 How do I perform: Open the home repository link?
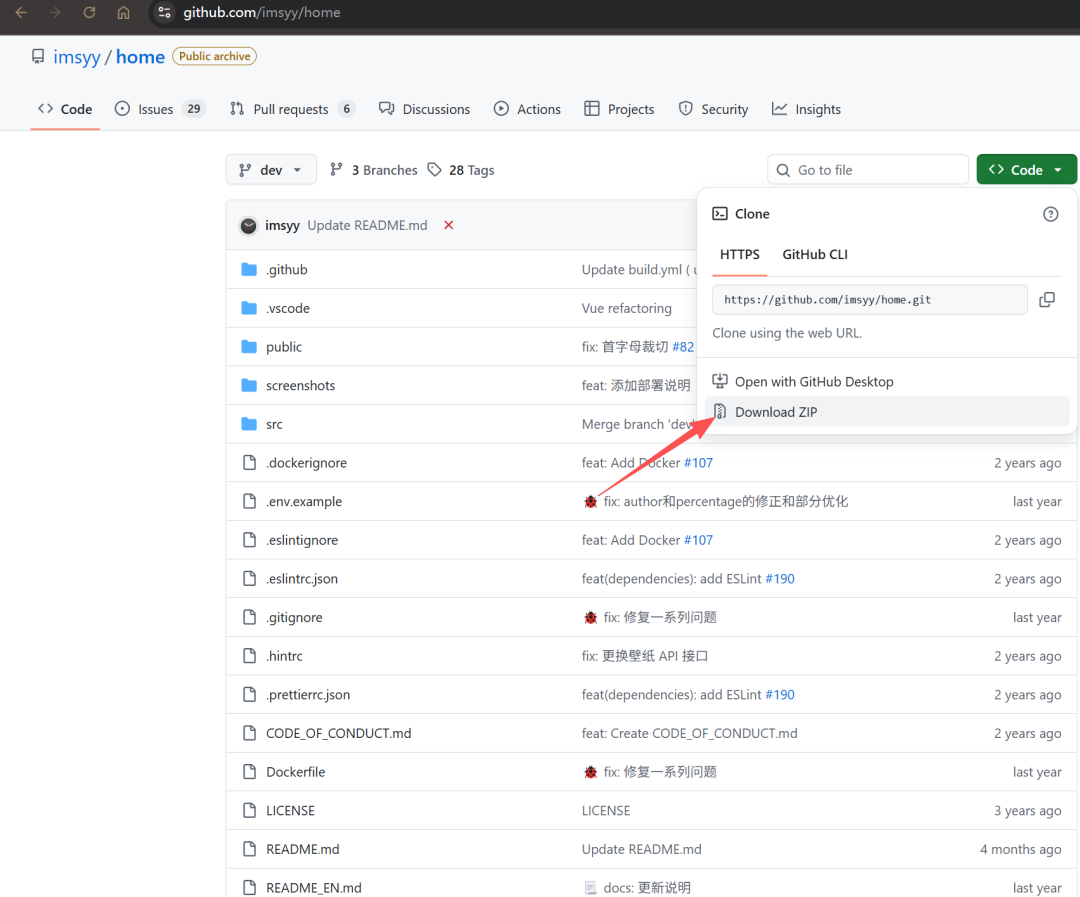click(x=140, y=56)
